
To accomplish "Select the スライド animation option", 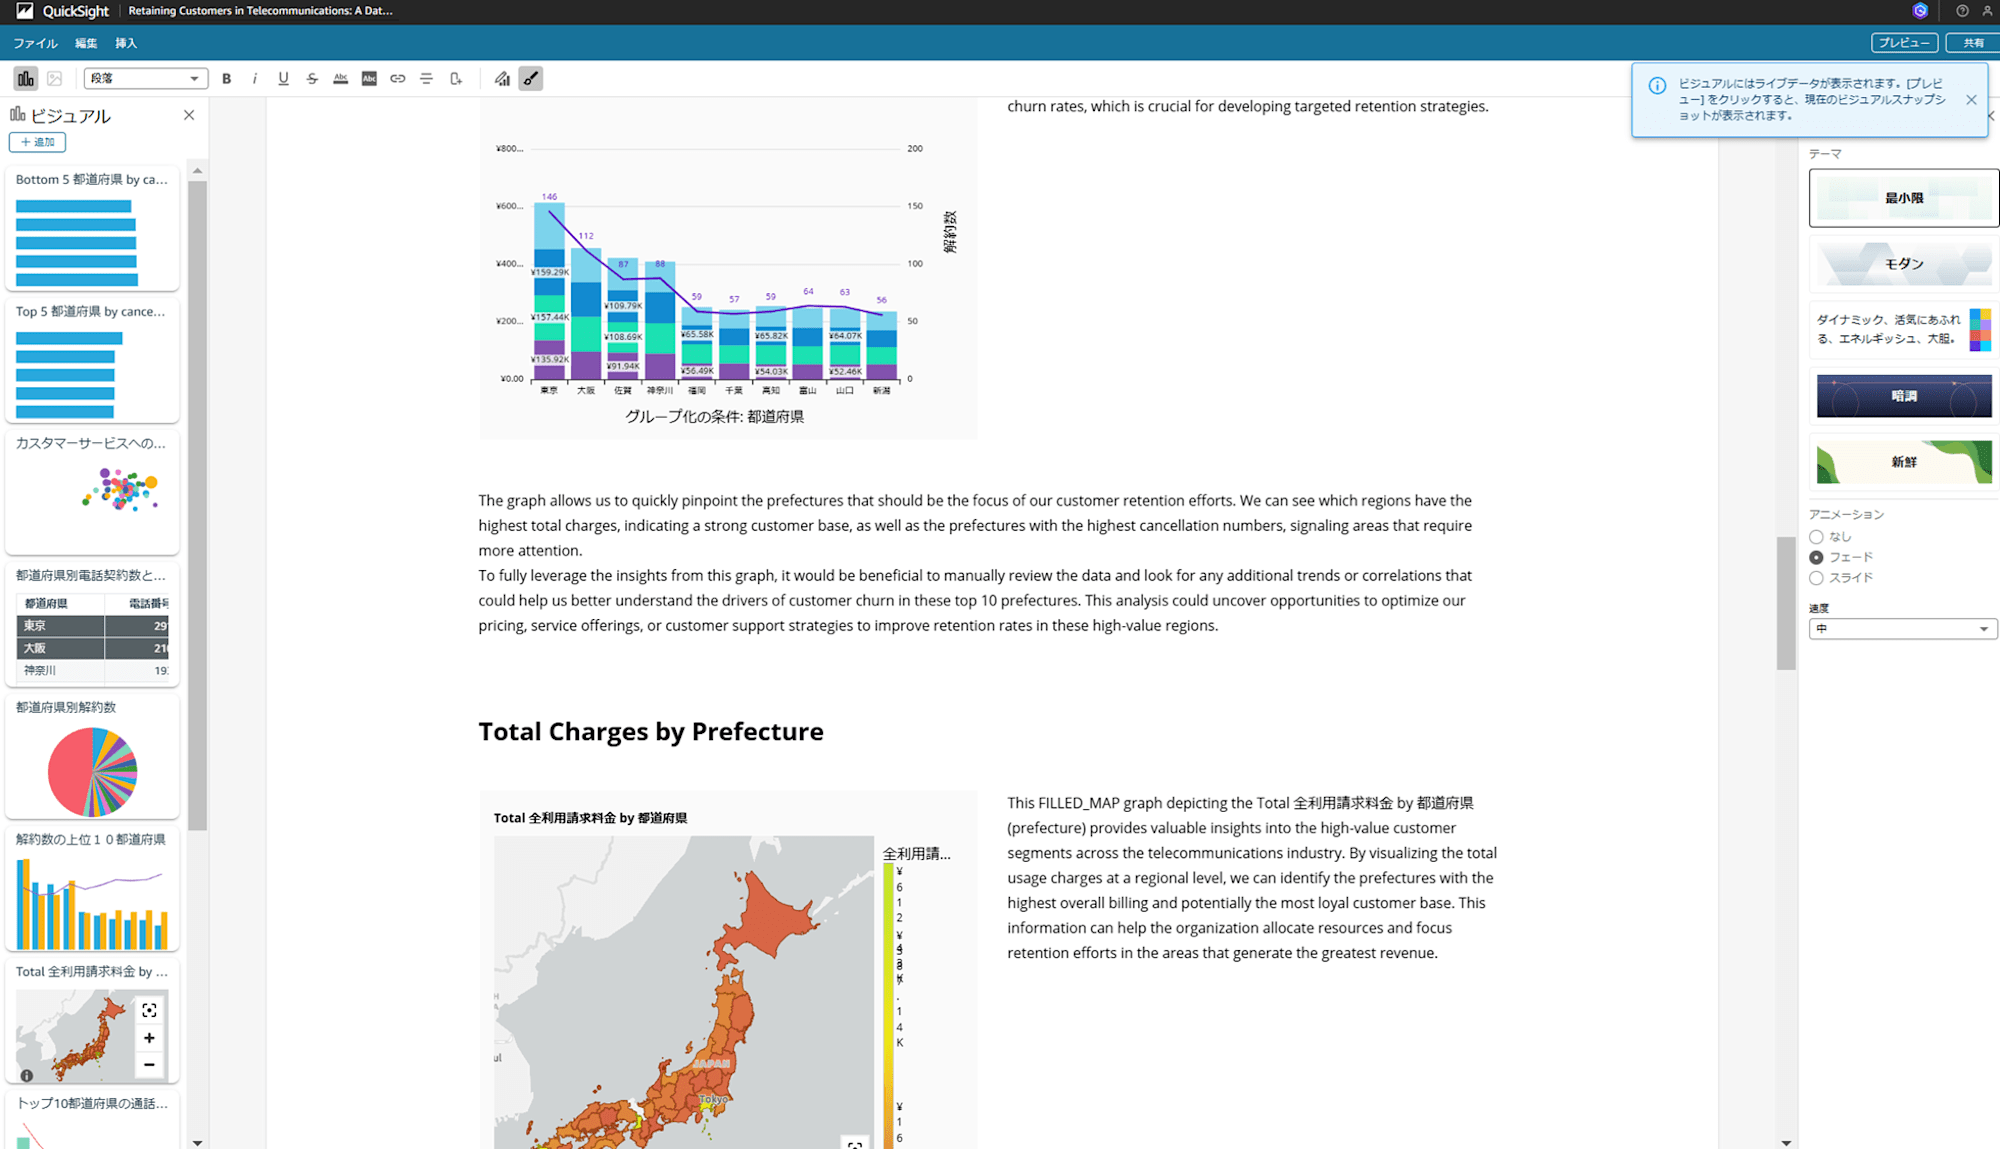I will point(1816,578).
